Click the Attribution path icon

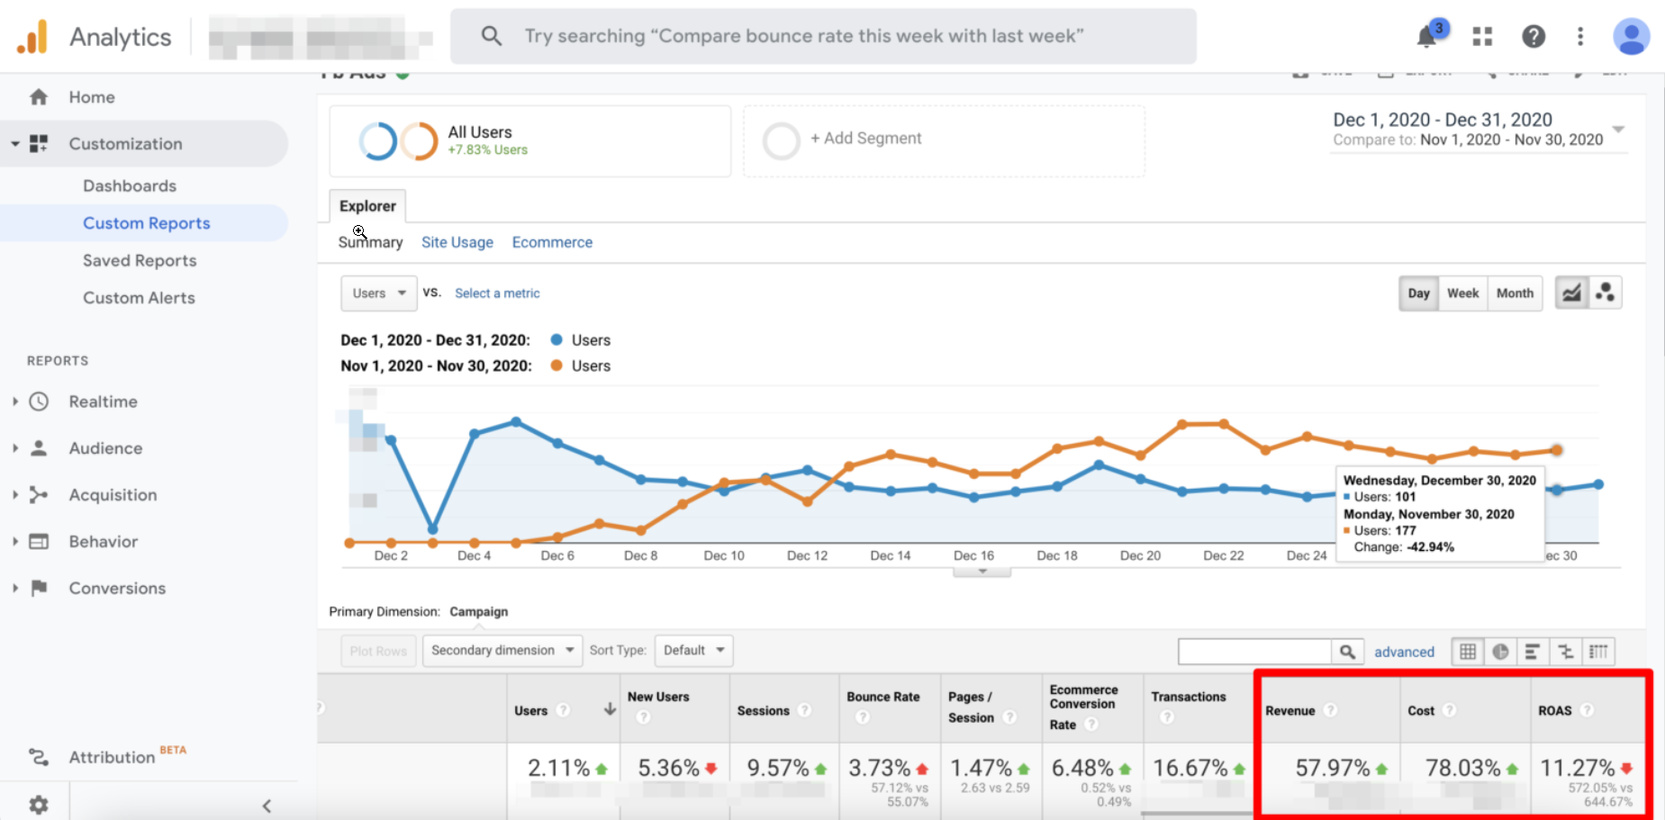click(39, 757)
